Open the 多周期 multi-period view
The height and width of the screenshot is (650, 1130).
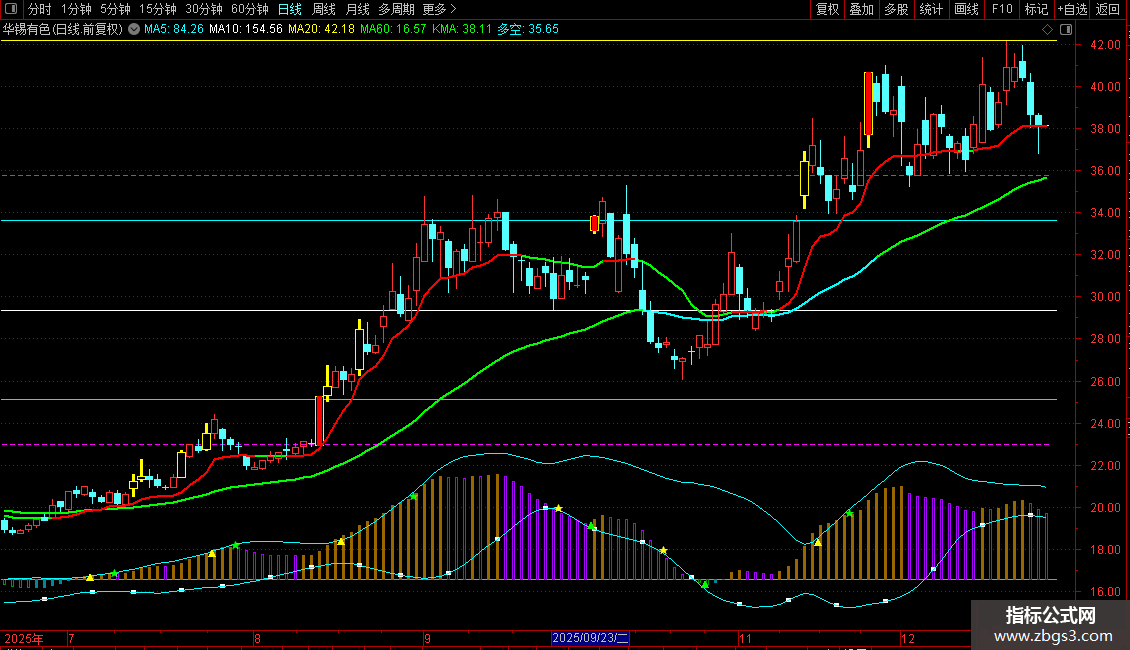click(x=396, y=9)
